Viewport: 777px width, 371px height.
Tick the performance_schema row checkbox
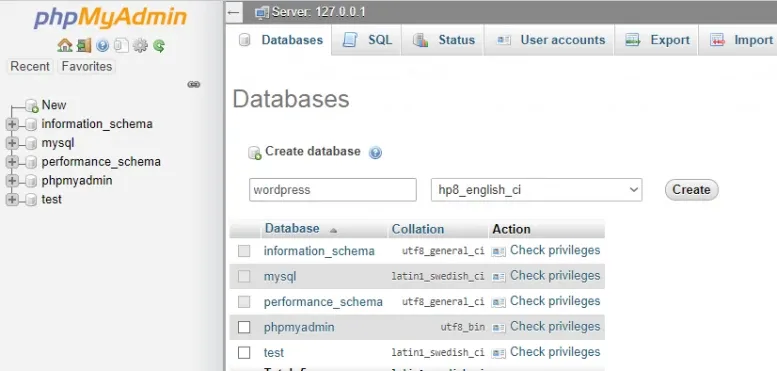pyautogui.click(x=244, y=302)
